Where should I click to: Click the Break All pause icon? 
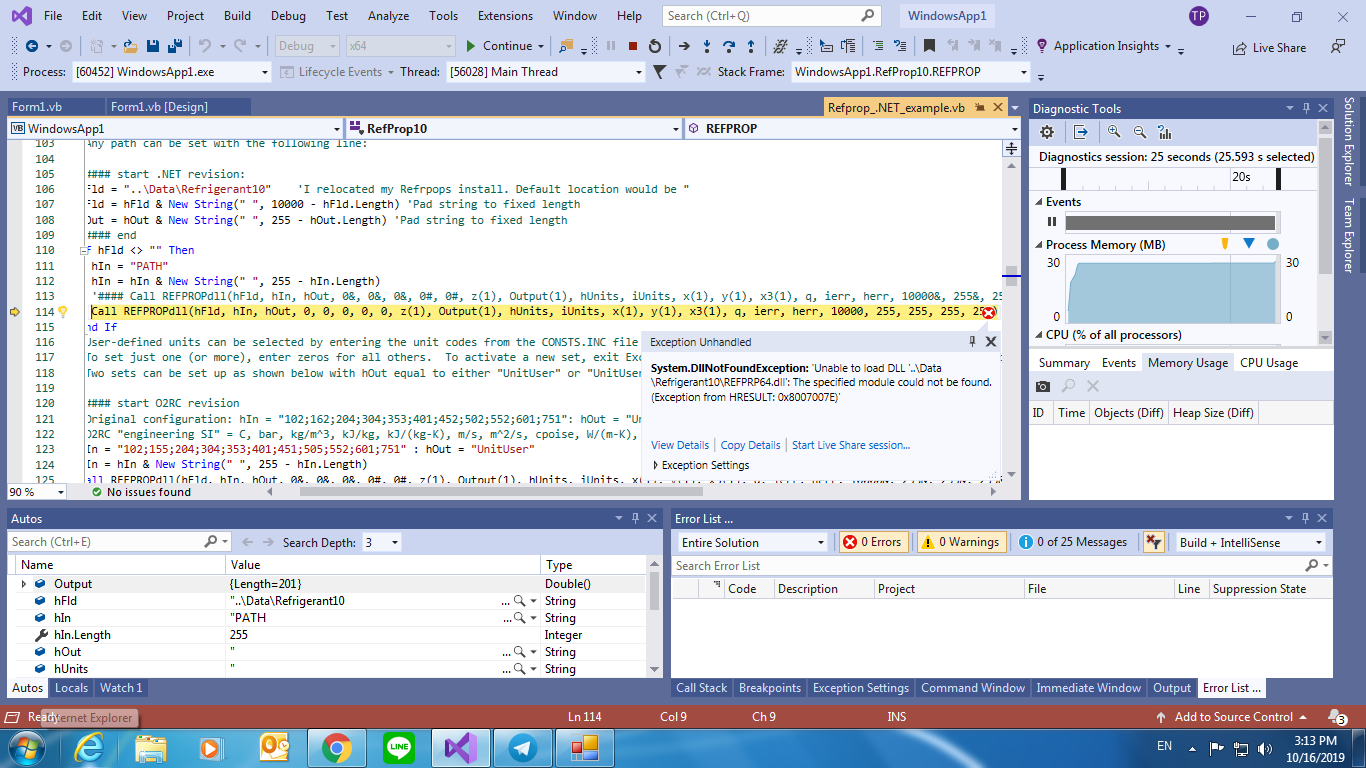611,46
